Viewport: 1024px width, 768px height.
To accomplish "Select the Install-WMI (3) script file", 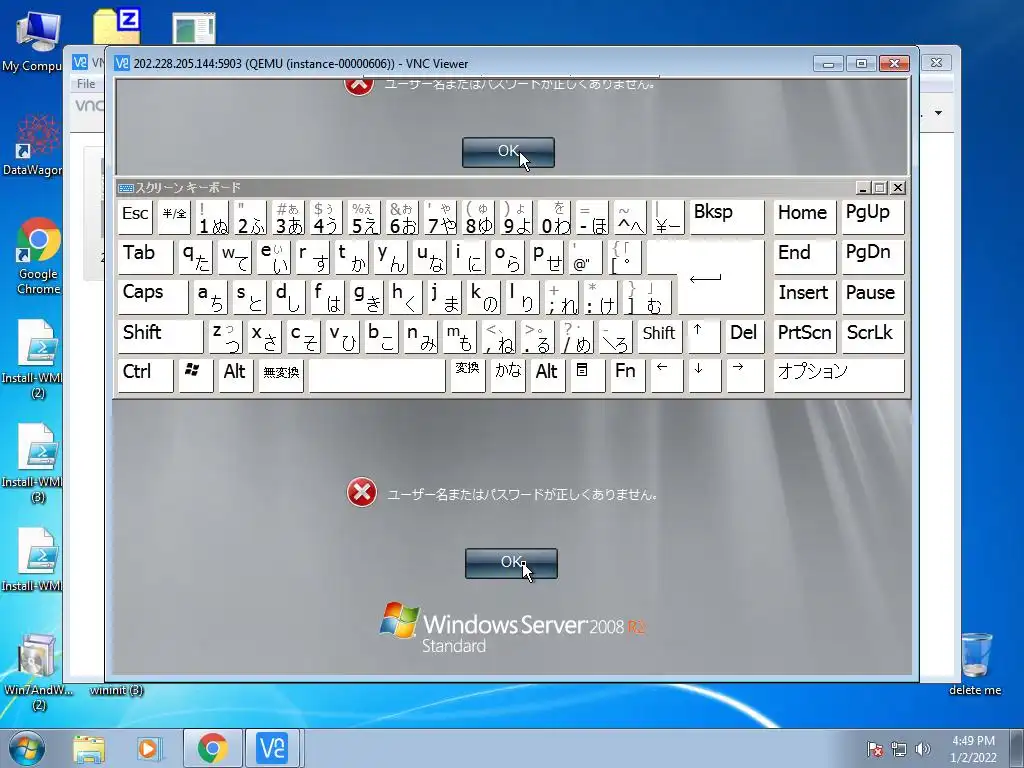I will coord(33,464).
